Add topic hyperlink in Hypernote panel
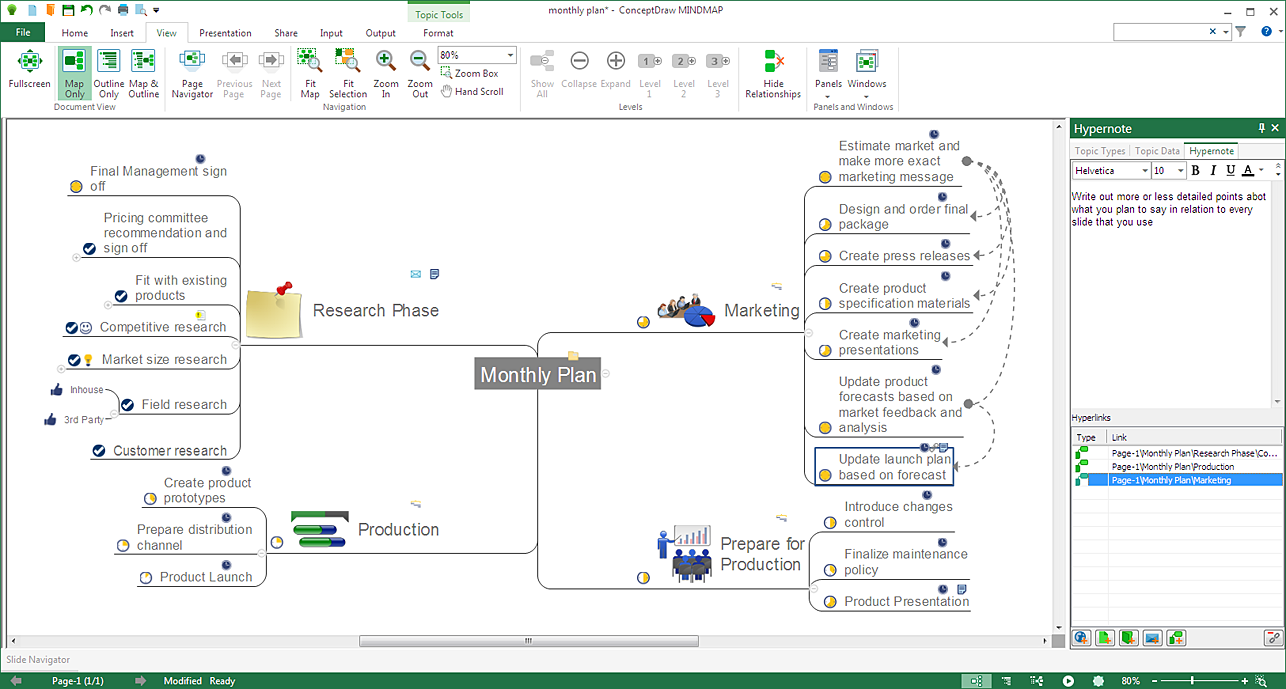Image resolution: width=1286 pixels, height=689 pixels. point(1176,638)
